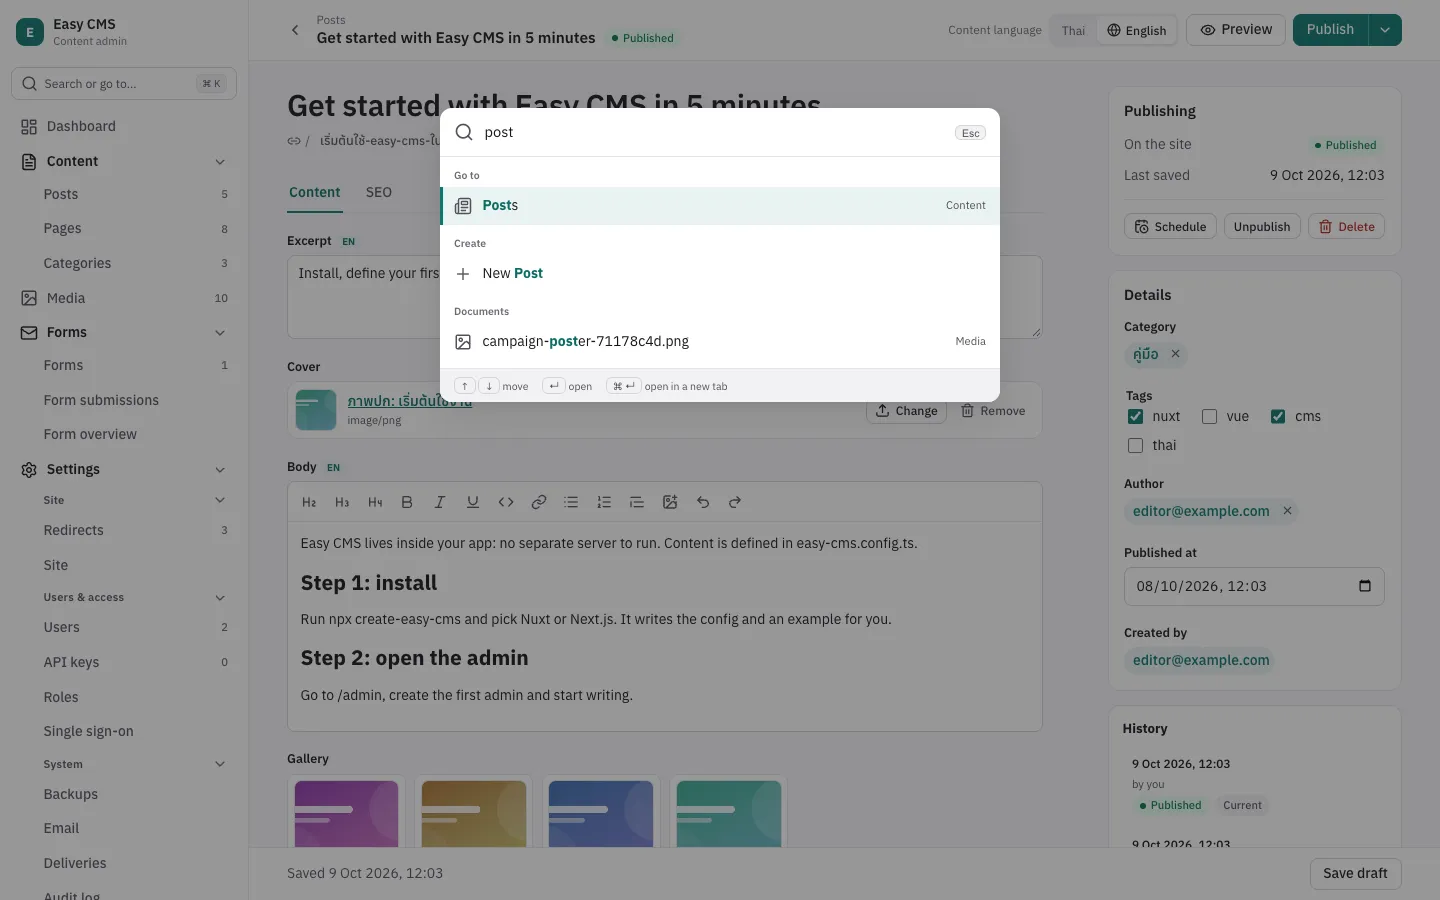
Task: Collapse the Forms section in sidebar
Action: [220, 333]
